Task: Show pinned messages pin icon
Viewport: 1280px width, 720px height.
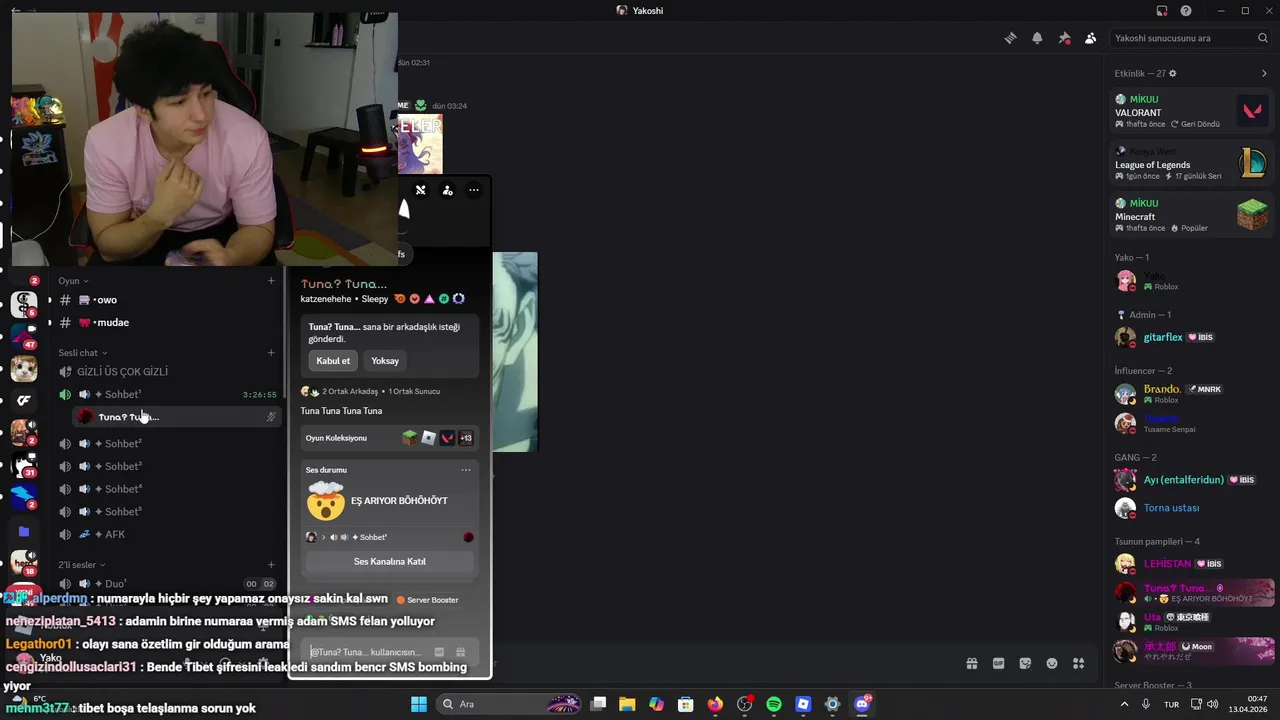Action: (1064, 38)
